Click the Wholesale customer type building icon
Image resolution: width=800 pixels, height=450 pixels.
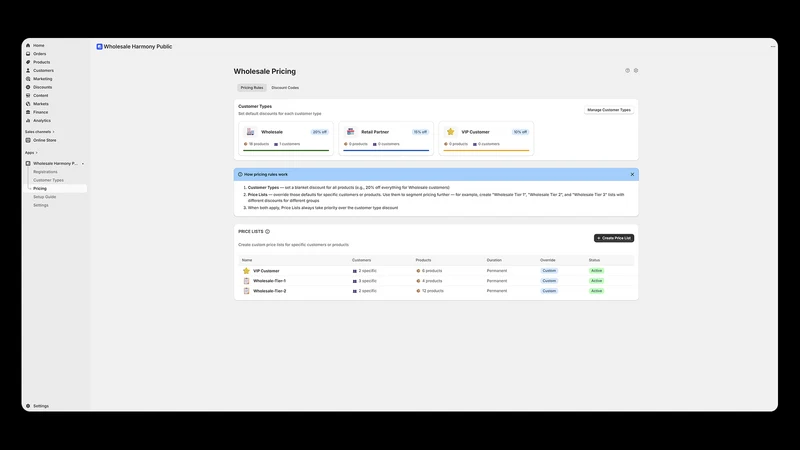(251, 132)
